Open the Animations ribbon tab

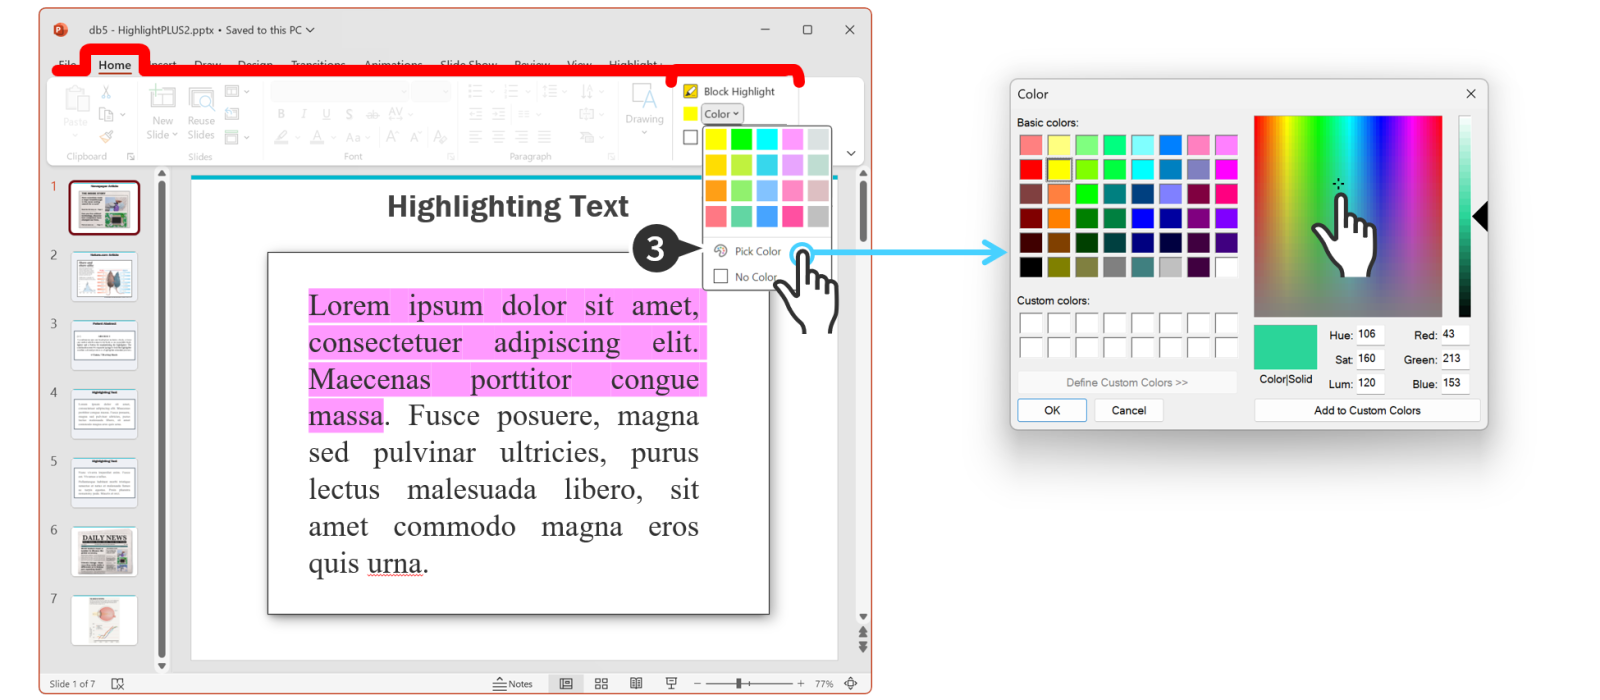(x=393, y=65)
